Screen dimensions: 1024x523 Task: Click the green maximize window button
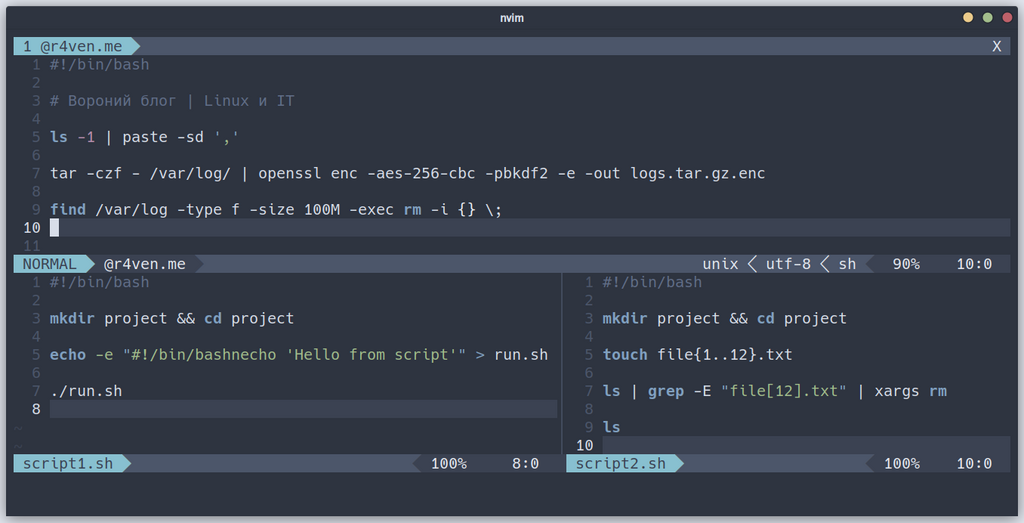point(987,18)
